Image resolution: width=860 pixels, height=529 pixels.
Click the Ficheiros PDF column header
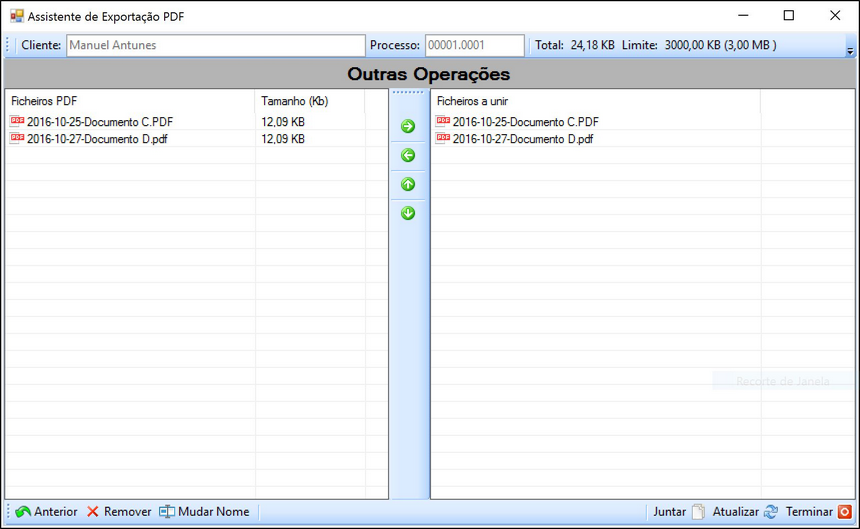[x=129, y=101]
